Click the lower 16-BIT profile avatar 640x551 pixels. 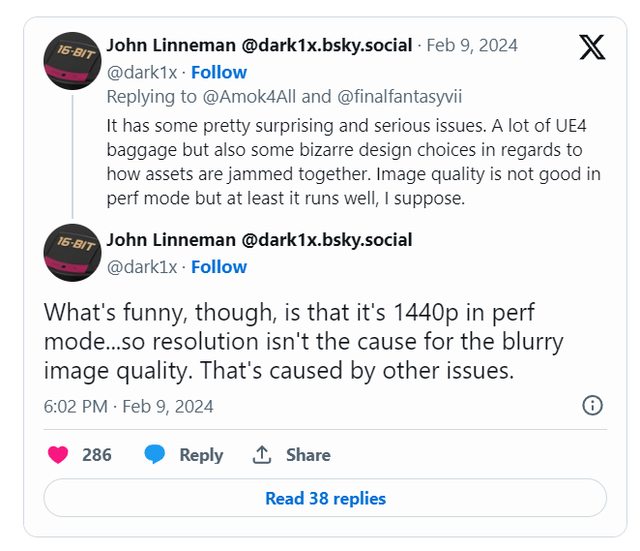click(72, 253)
